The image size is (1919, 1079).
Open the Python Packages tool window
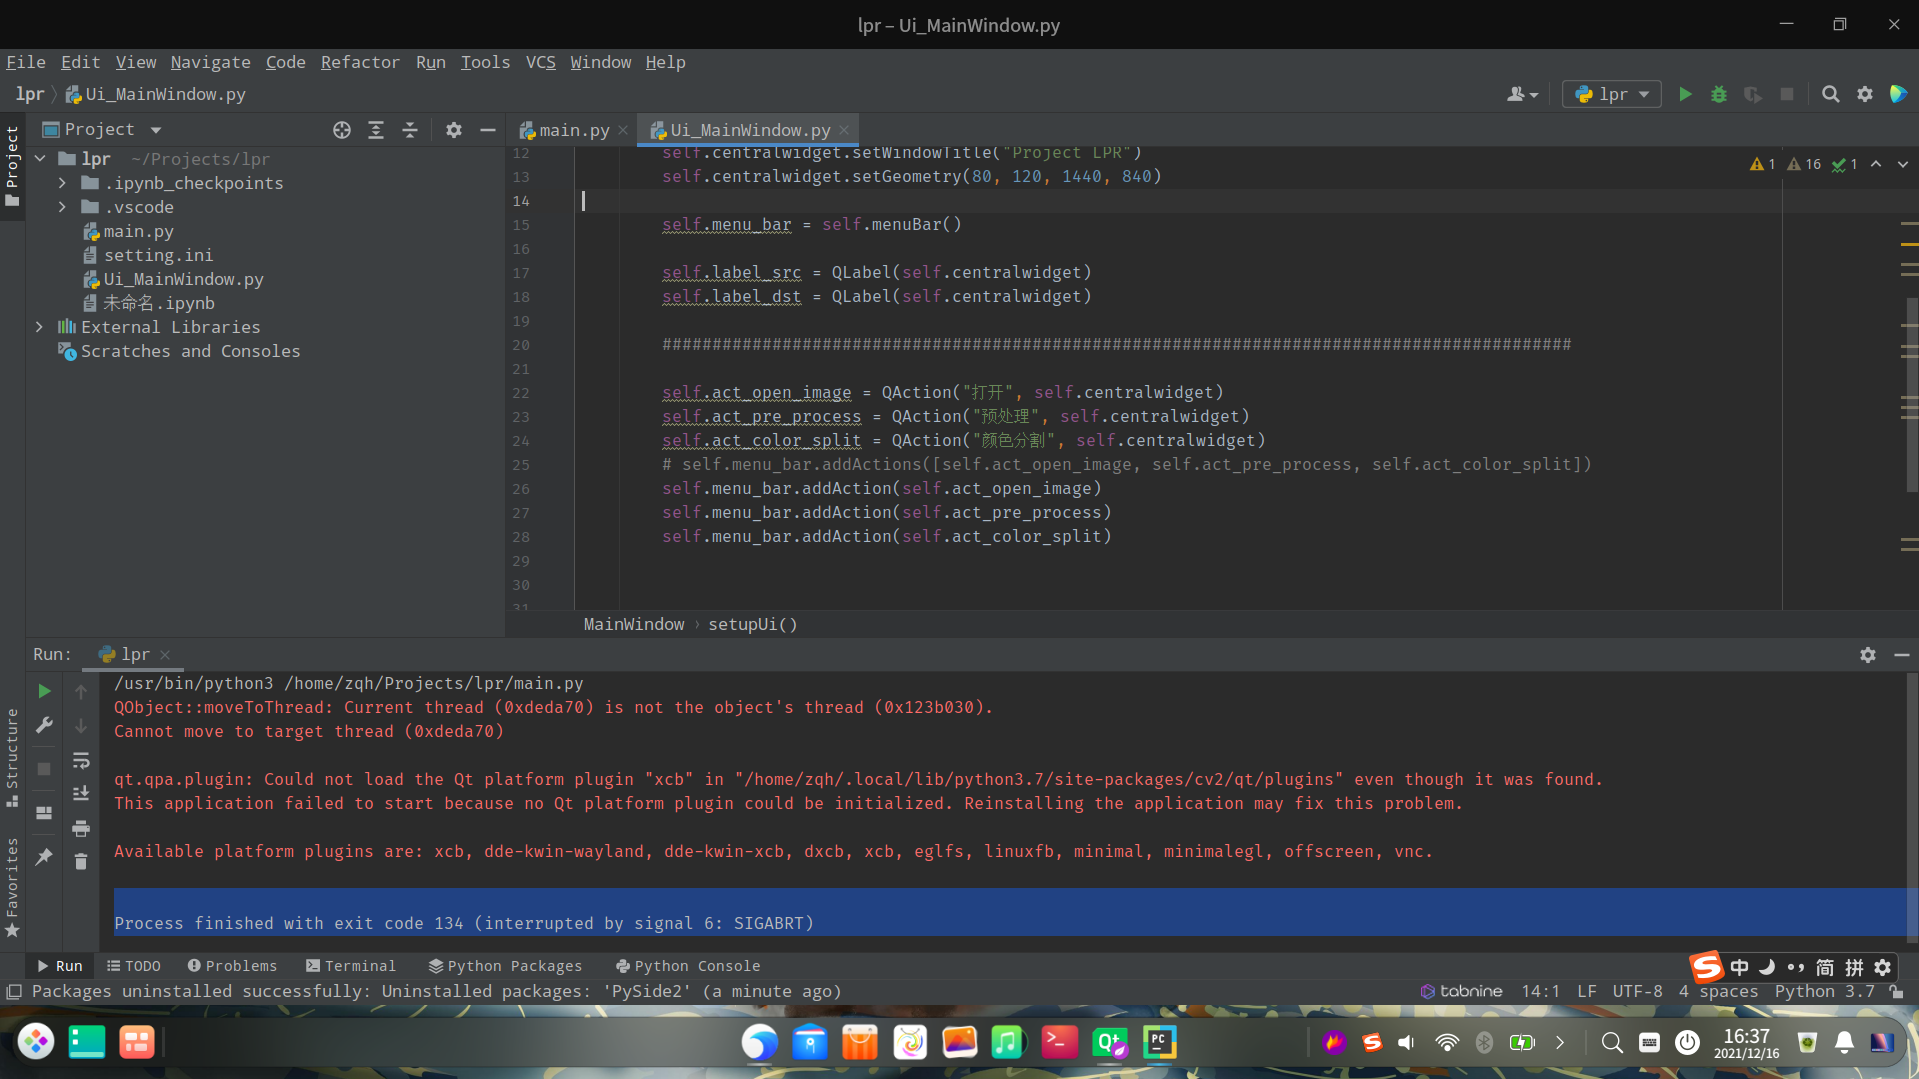tap(505, 966)
